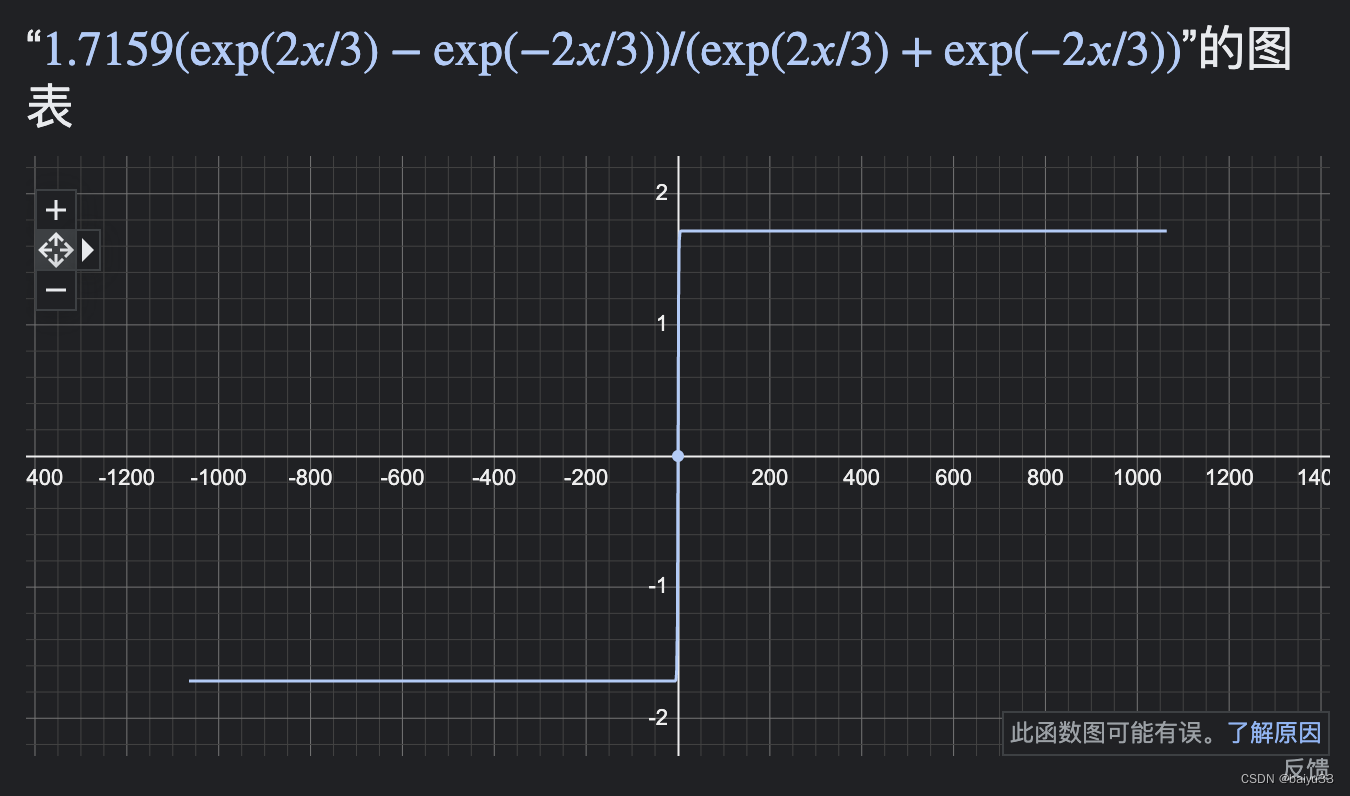Click the x-axis label 400
Screen dimensions: 1350x796
coord(861,477)
